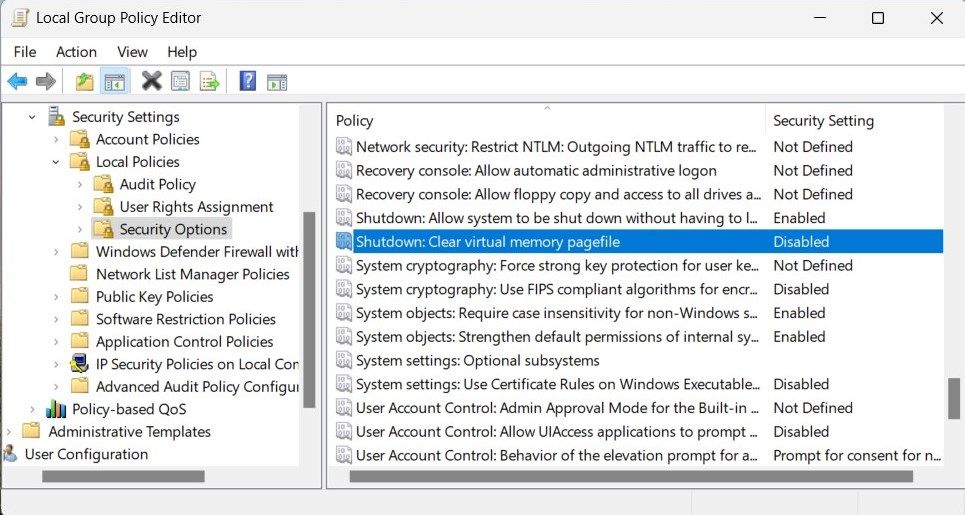965x515 pixels.
Task: Click the Export List toolbar icon
Action: (x=209, y=81)
